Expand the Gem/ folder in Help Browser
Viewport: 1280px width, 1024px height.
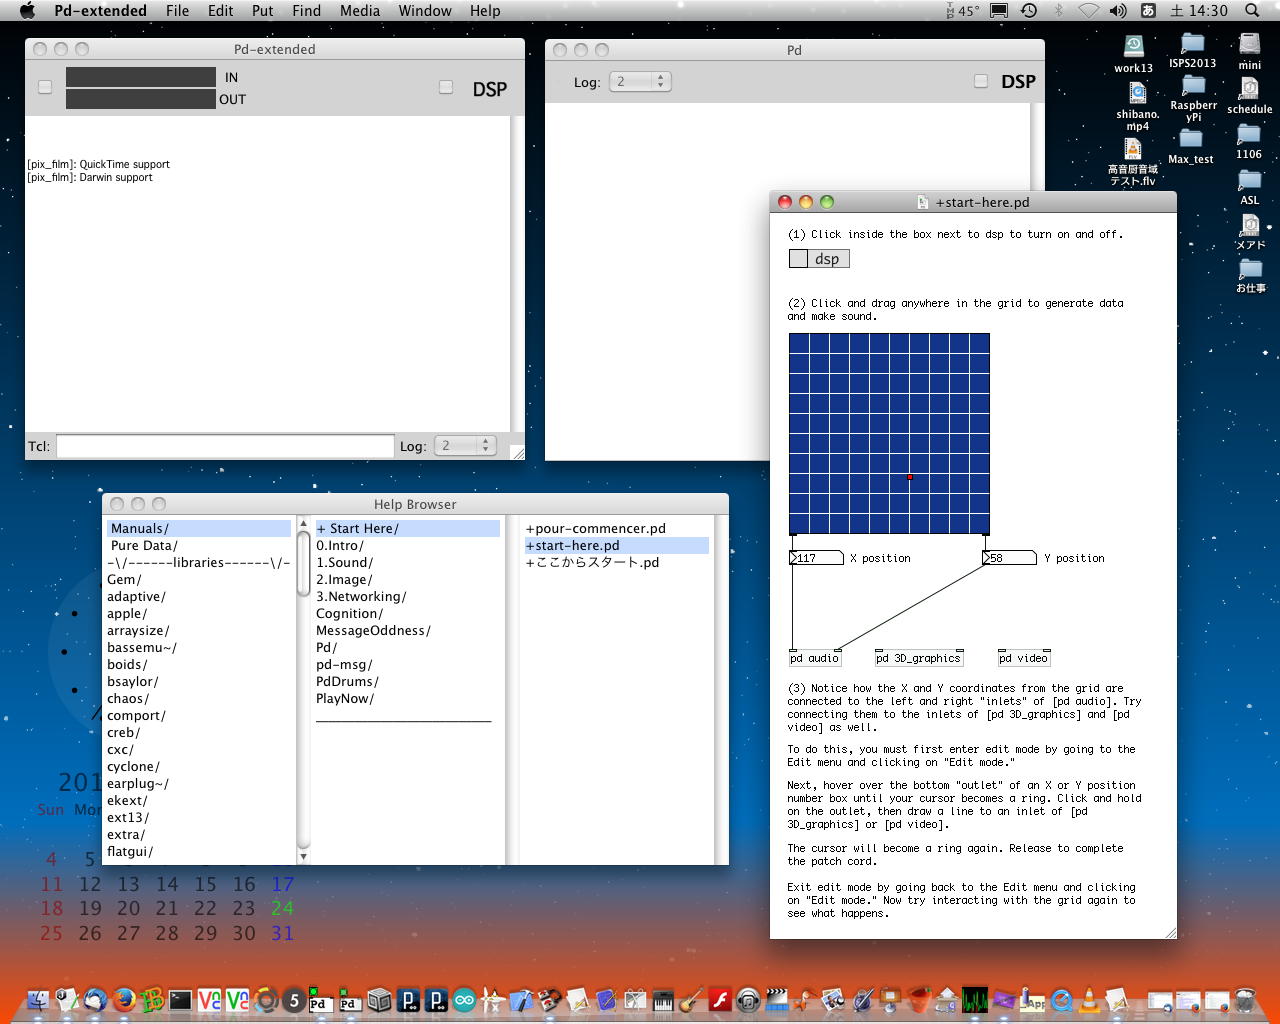tap(125, 580)
